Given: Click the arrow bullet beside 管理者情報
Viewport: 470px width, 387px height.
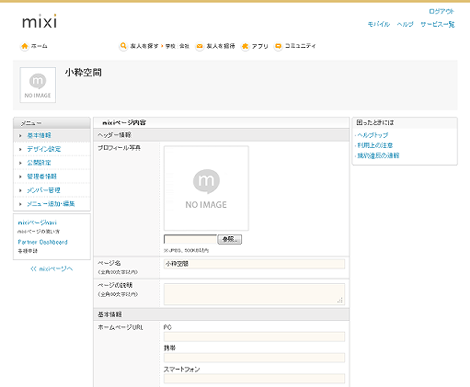Looking at the screenshot, I should click(x=20, y=177).
